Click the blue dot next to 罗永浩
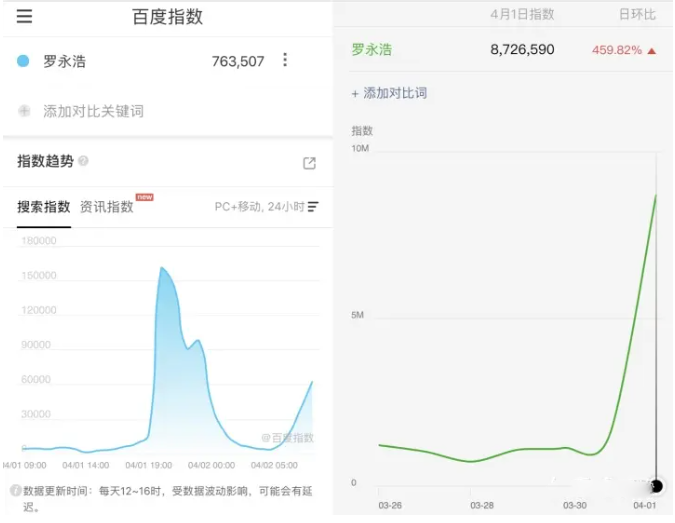Image resolution: width=675 pixels, height=523 pixels. click(x=23, y=61)
